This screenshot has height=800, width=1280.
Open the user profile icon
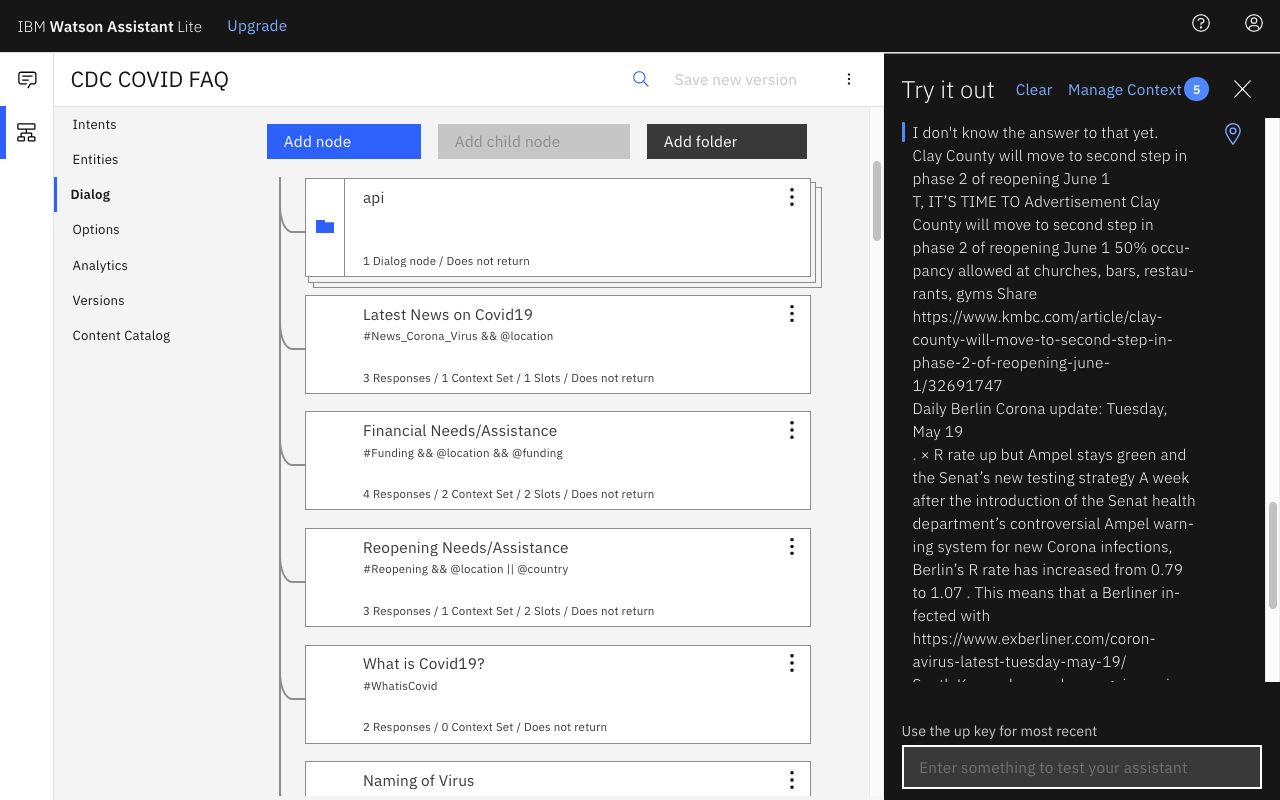click(1254, 23)
